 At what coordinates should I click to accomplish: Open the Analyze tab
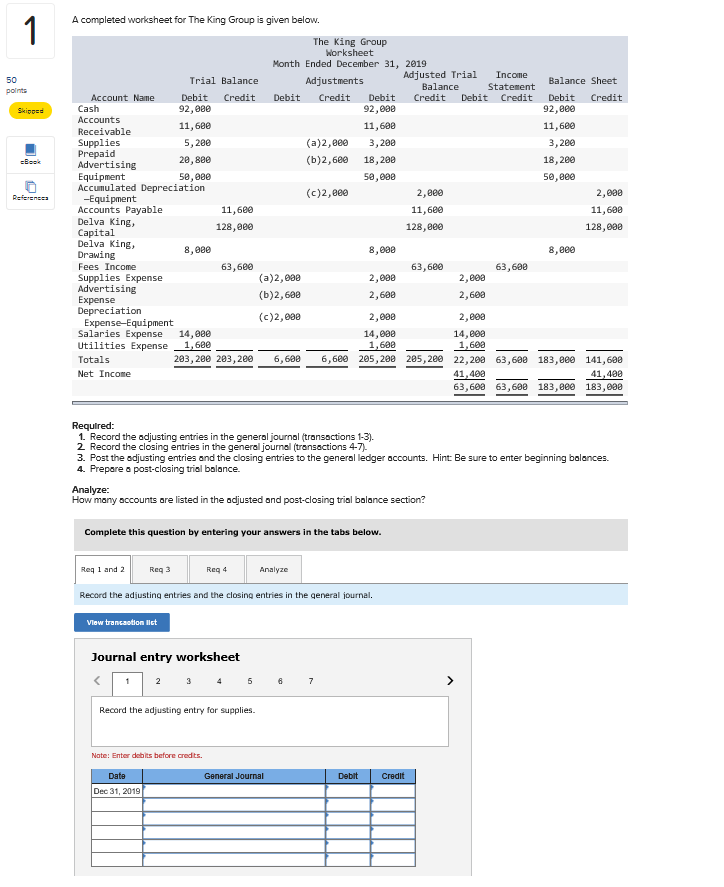point(274,570)
